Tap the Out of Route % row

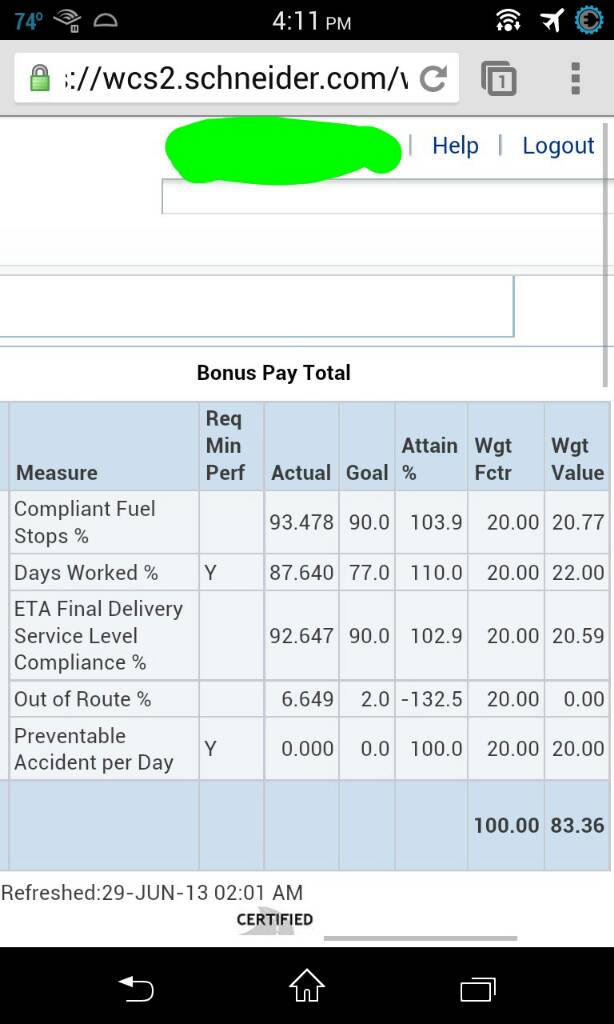pos(309,699)
